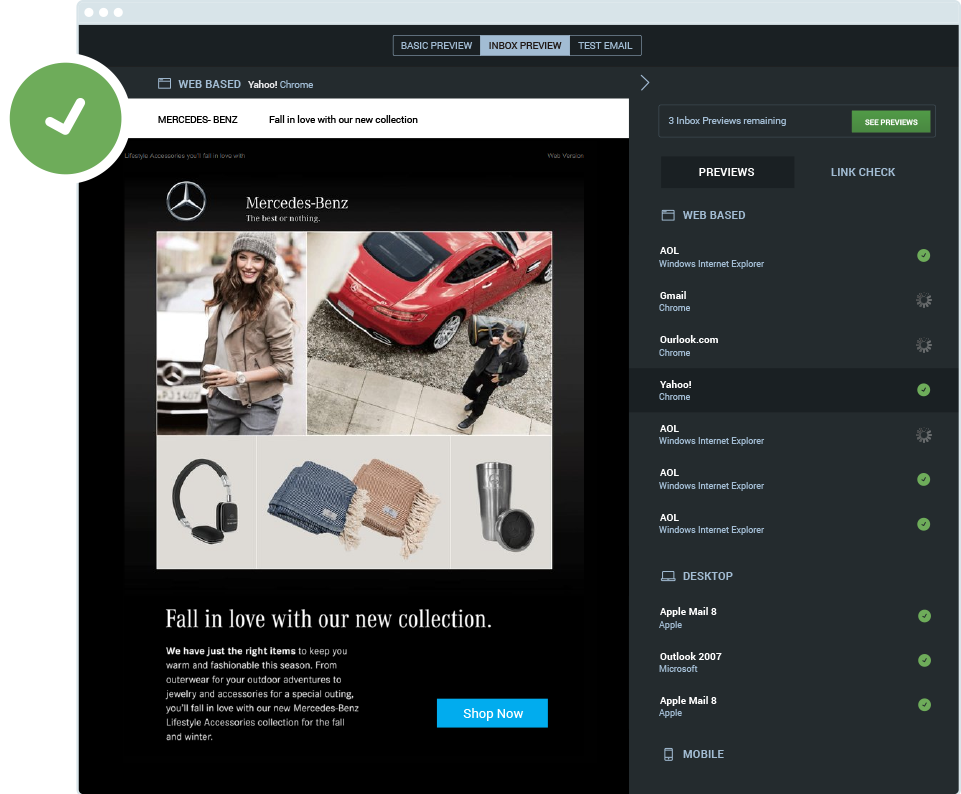Viewport: 961px width, 794px height.
Task: Open the Test Email tab
Action: pos(605,45)
